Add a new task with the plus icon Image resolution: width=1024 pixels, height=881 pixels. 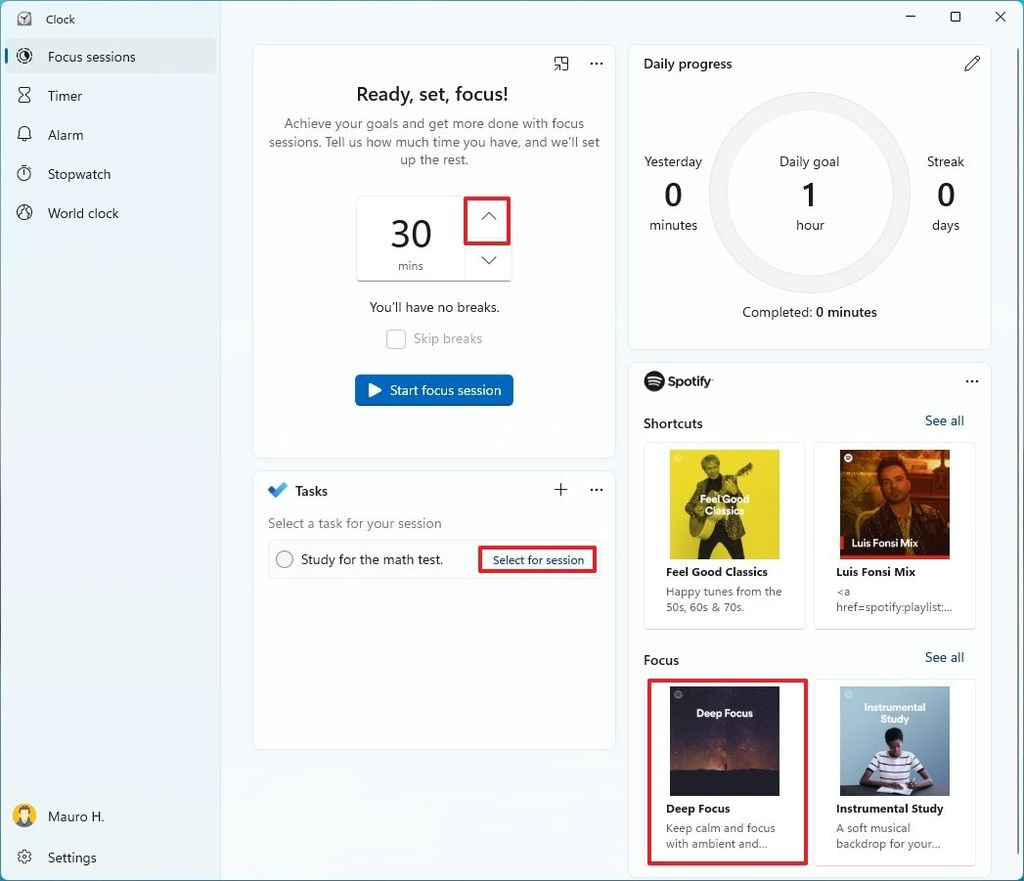561,490
